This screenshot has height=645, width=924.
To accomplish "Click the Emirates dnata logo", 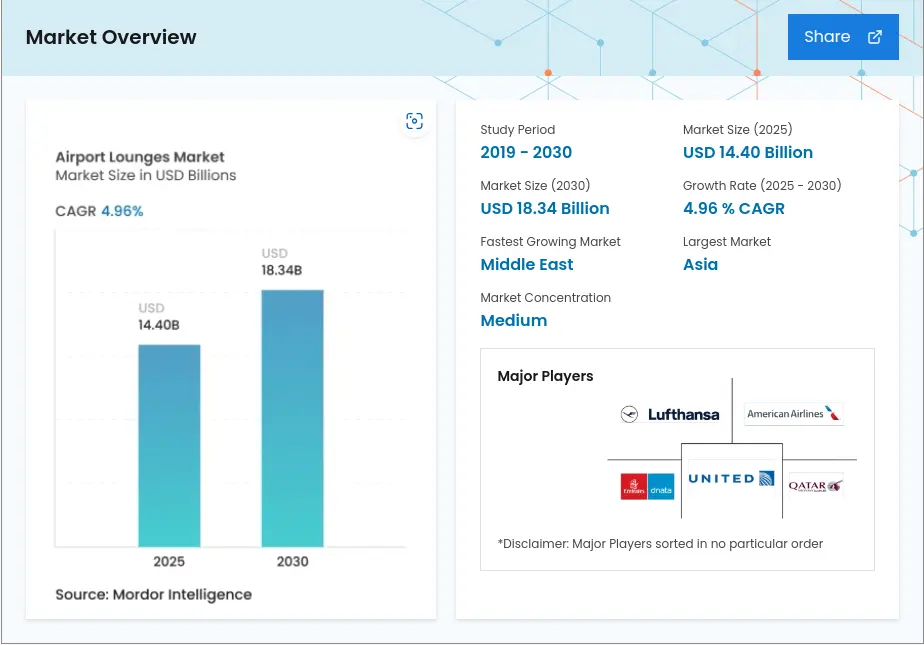I will (647, 486).
